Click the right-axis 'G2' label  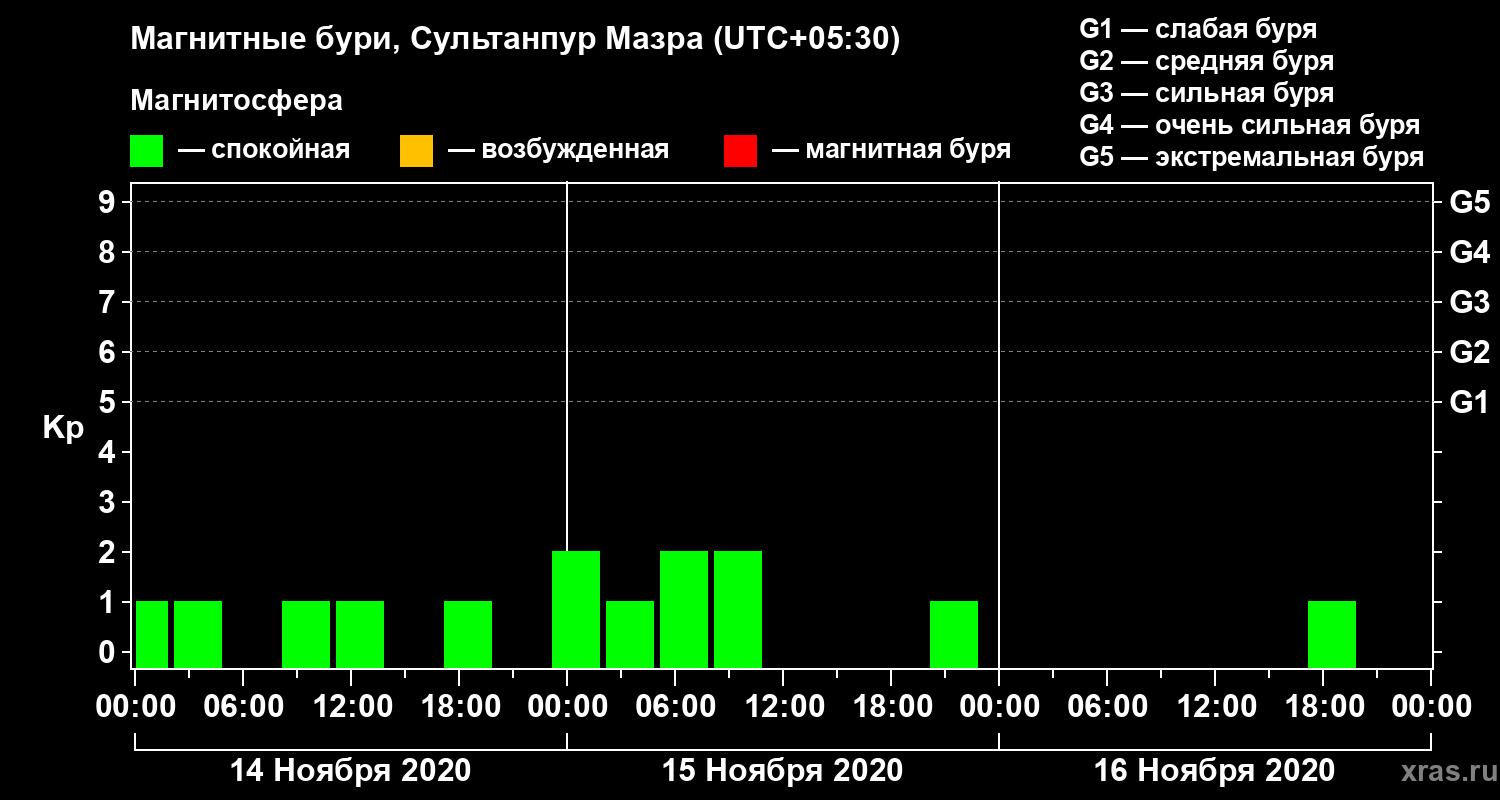[1470, 352]
